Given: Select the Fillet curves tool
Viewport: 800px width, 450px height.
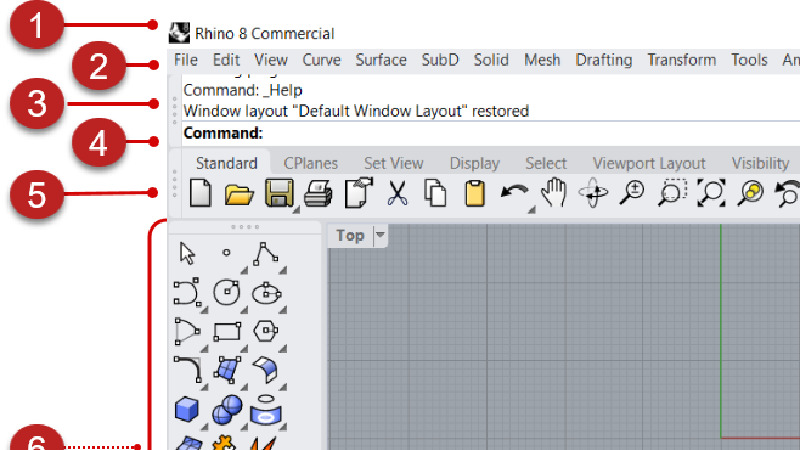Looking at the screenshot, I should [x=188, y=369].
